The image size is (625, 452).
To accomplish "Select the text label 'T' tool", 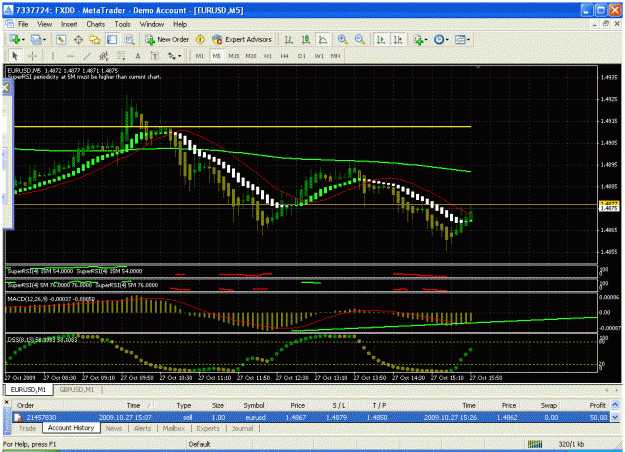I will [155, 56].
